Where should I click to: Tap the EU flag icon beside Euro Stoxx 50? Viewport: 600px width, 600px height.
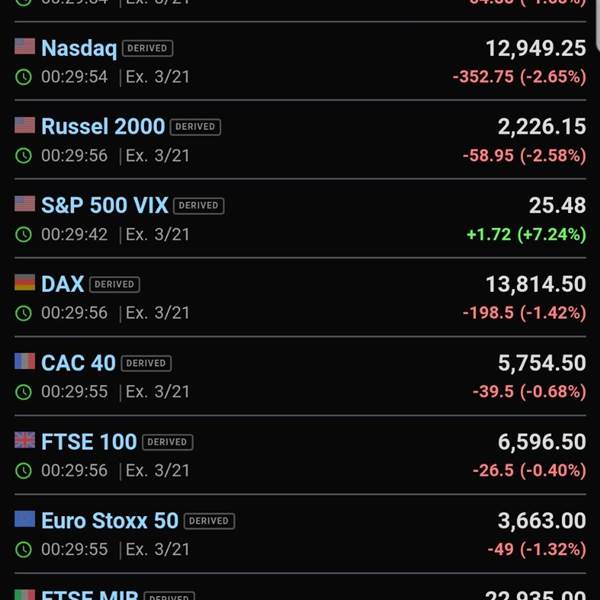[24, 519]
